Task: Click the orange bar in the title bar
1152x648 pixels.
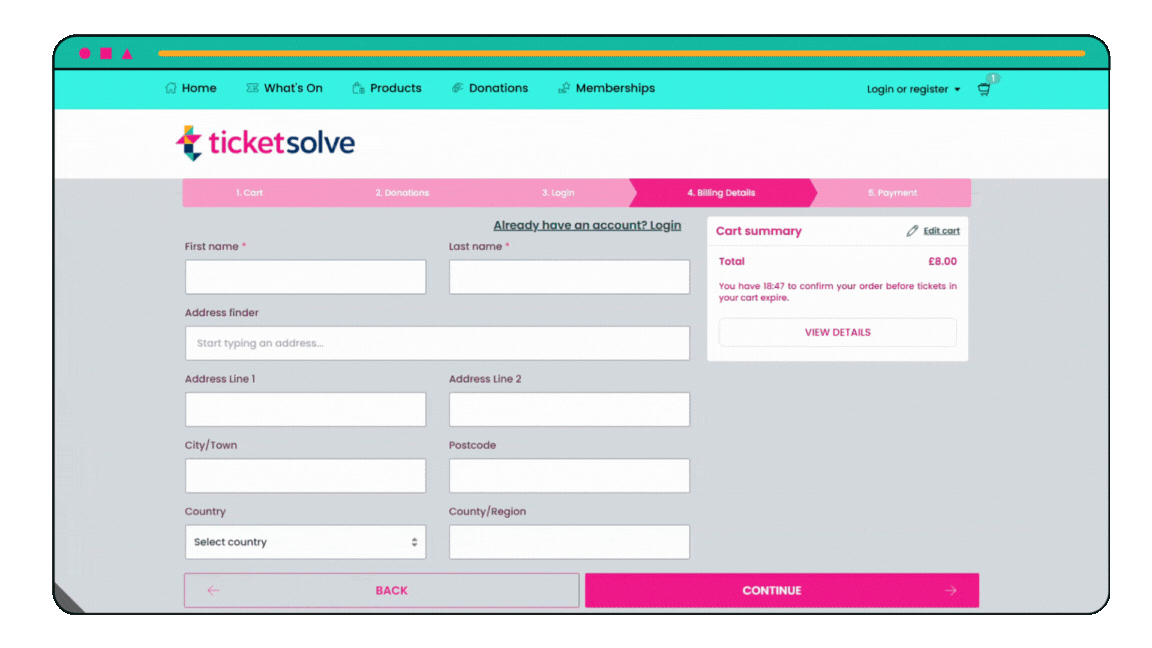Action: point(622,54)
